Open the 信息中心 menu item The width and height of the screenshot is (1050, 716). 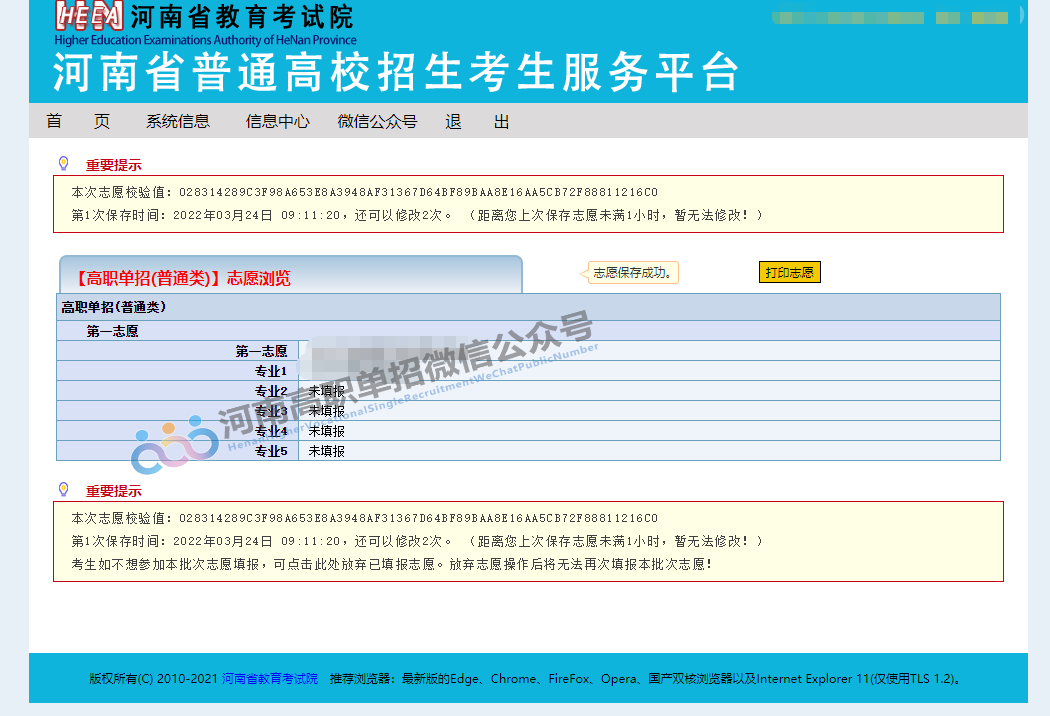[x=278, y=121]
